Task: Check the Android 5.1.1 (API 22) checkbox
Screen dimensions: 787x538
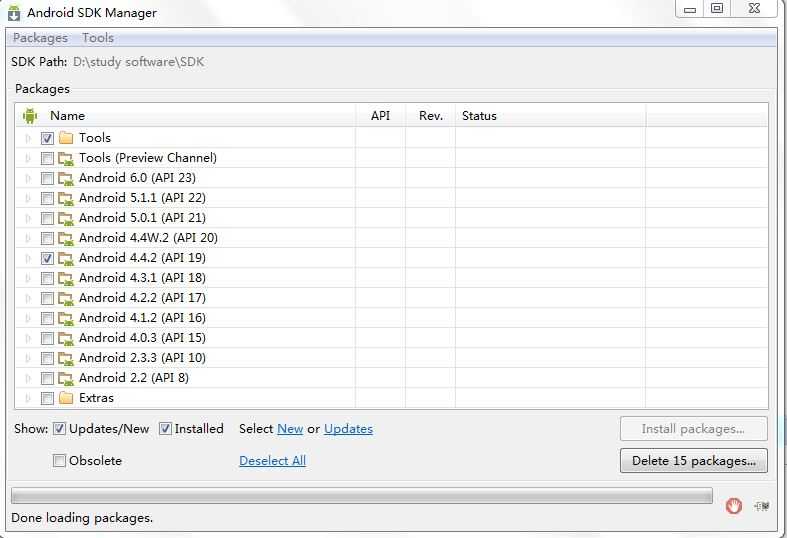Action: (x=47, y=199)
